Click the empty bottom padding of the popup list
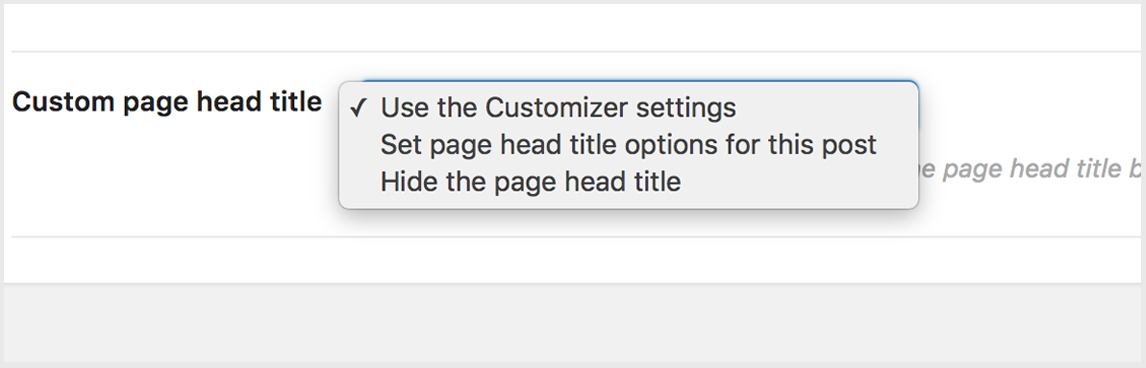This screenshot has height=368, width=1146. click(x=629, y=204)
